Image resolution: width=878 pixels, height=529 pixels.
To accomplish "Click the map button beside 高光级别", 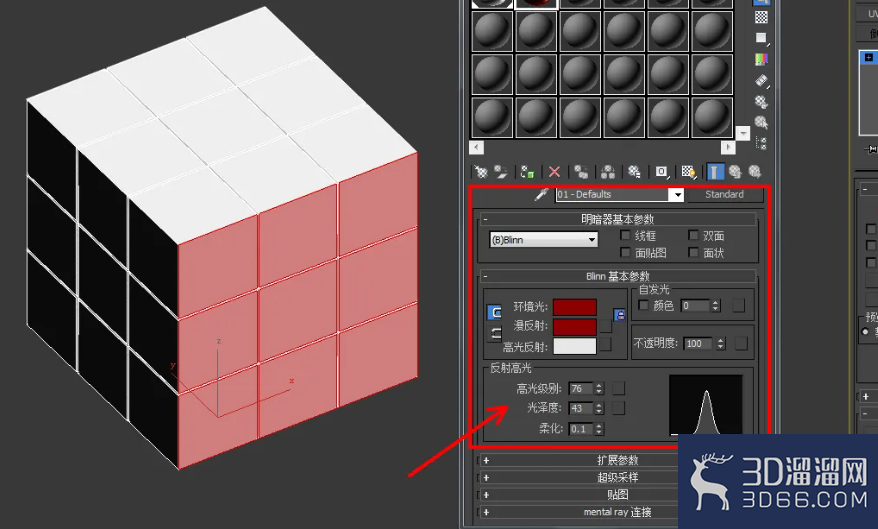I will coord(618,388).
